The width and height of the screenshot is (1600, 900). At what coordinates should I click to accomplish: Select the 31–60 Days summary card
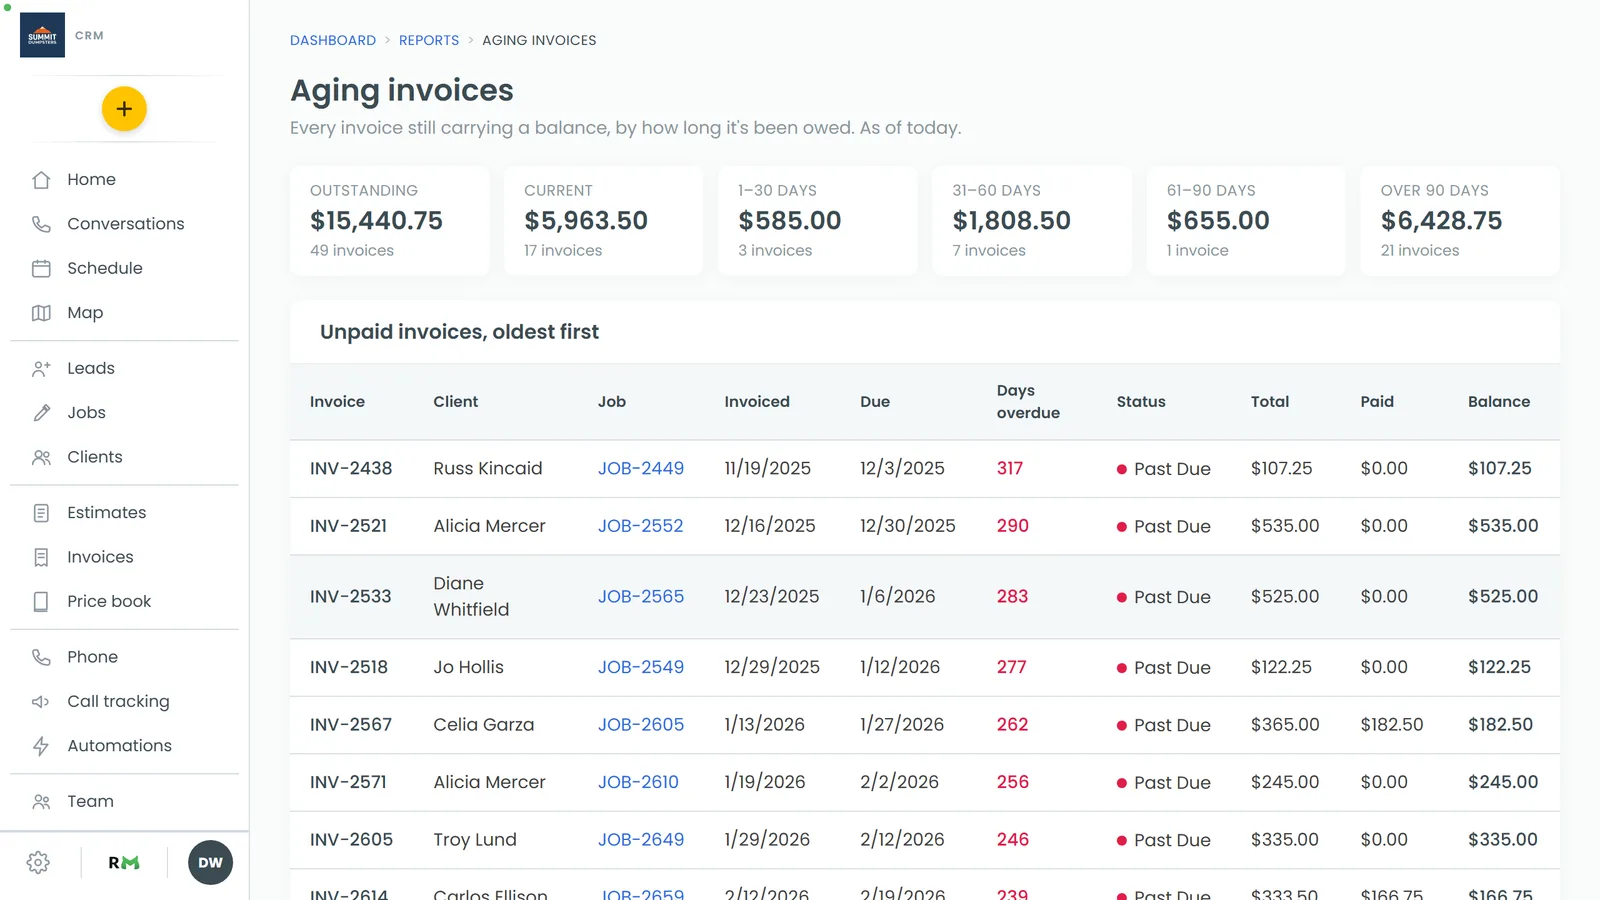pyautogui.click(x=1032, y=221)
